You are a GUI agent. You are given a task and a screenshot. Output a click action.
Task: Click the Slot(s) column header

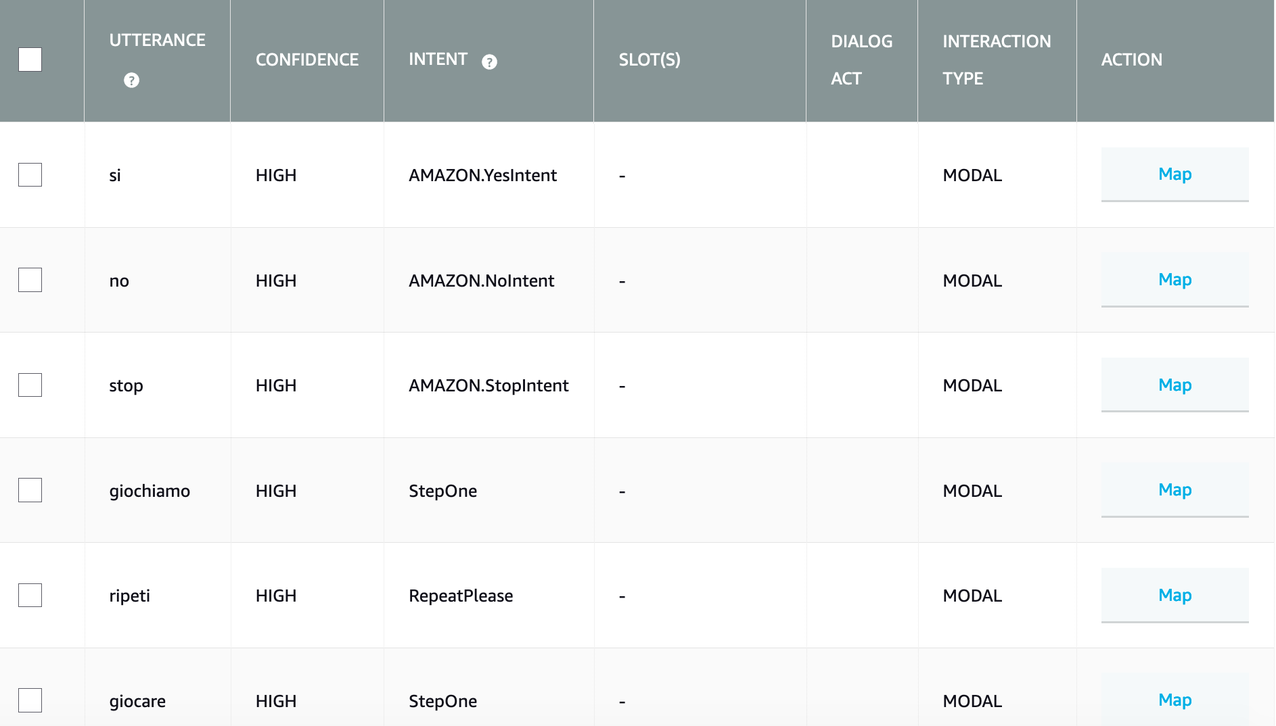click(x=650, y=60)
